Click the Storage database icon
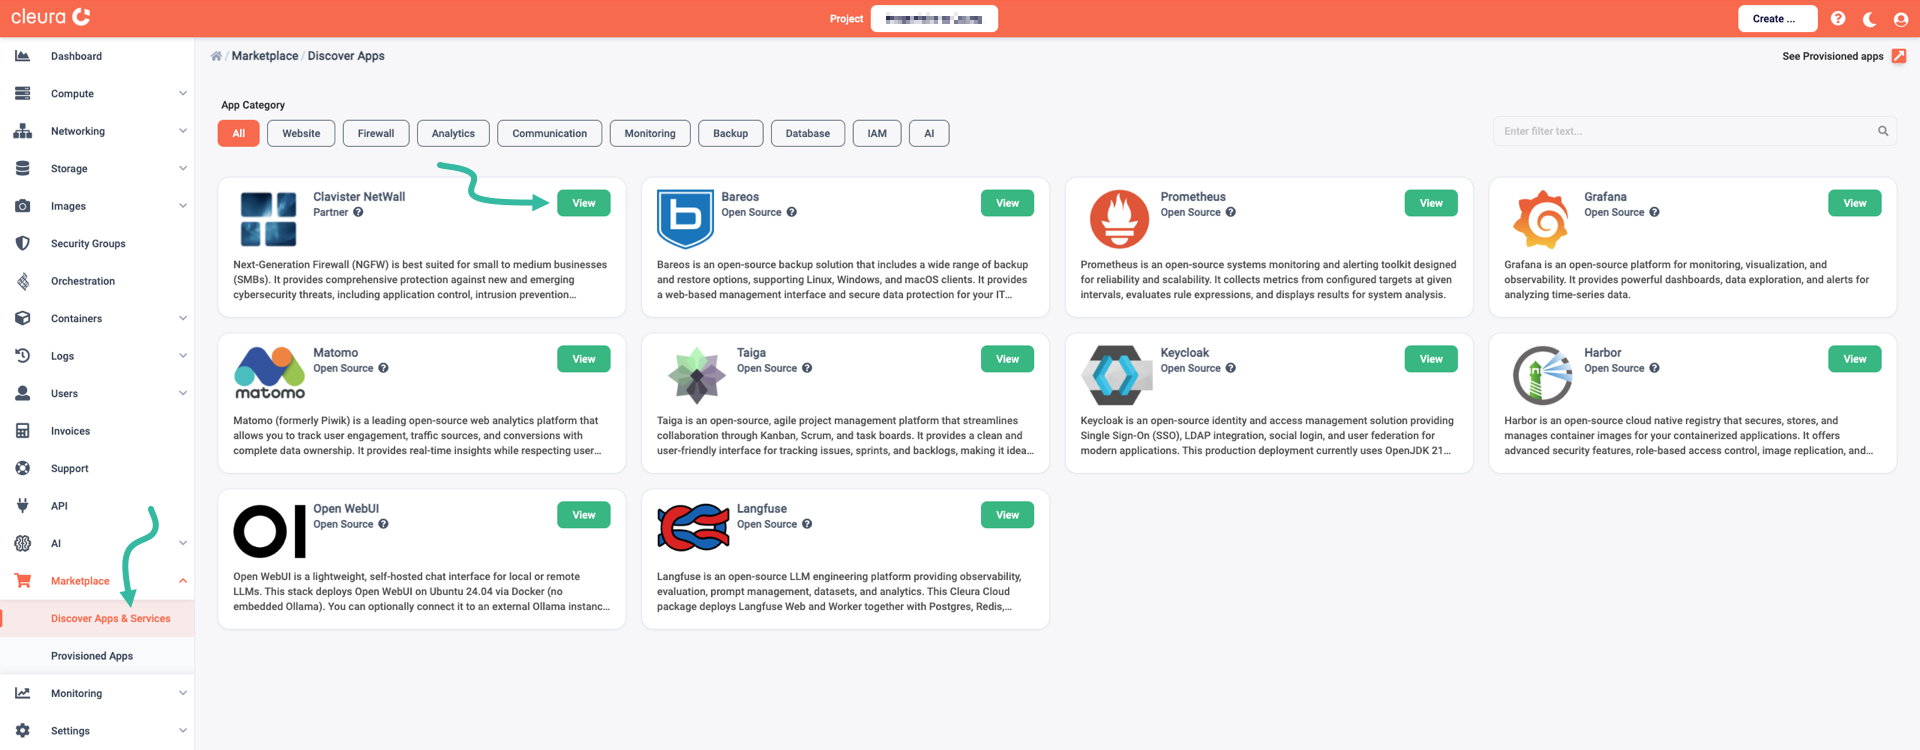The width and height of the screenshot is (1920, 750). (x=22, y=169)
